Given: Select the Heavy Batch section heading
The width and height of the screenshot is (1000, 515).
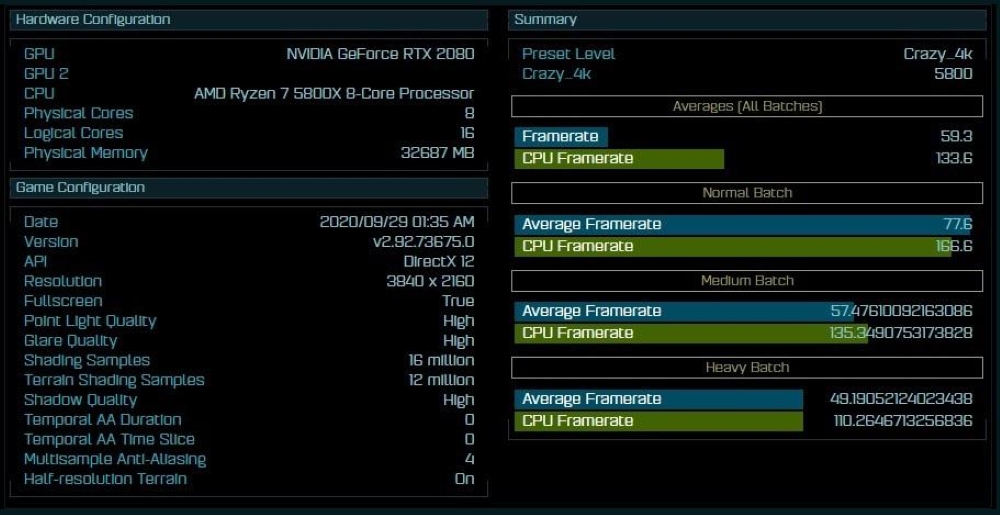Looking at the screenshot, I should pos(747,368).
